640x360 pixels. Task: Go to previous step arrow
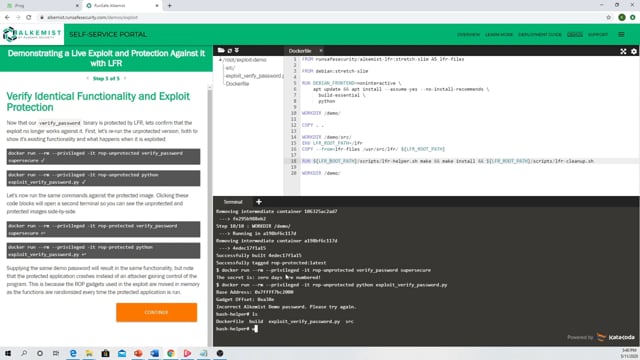click(x=87, y=78)
